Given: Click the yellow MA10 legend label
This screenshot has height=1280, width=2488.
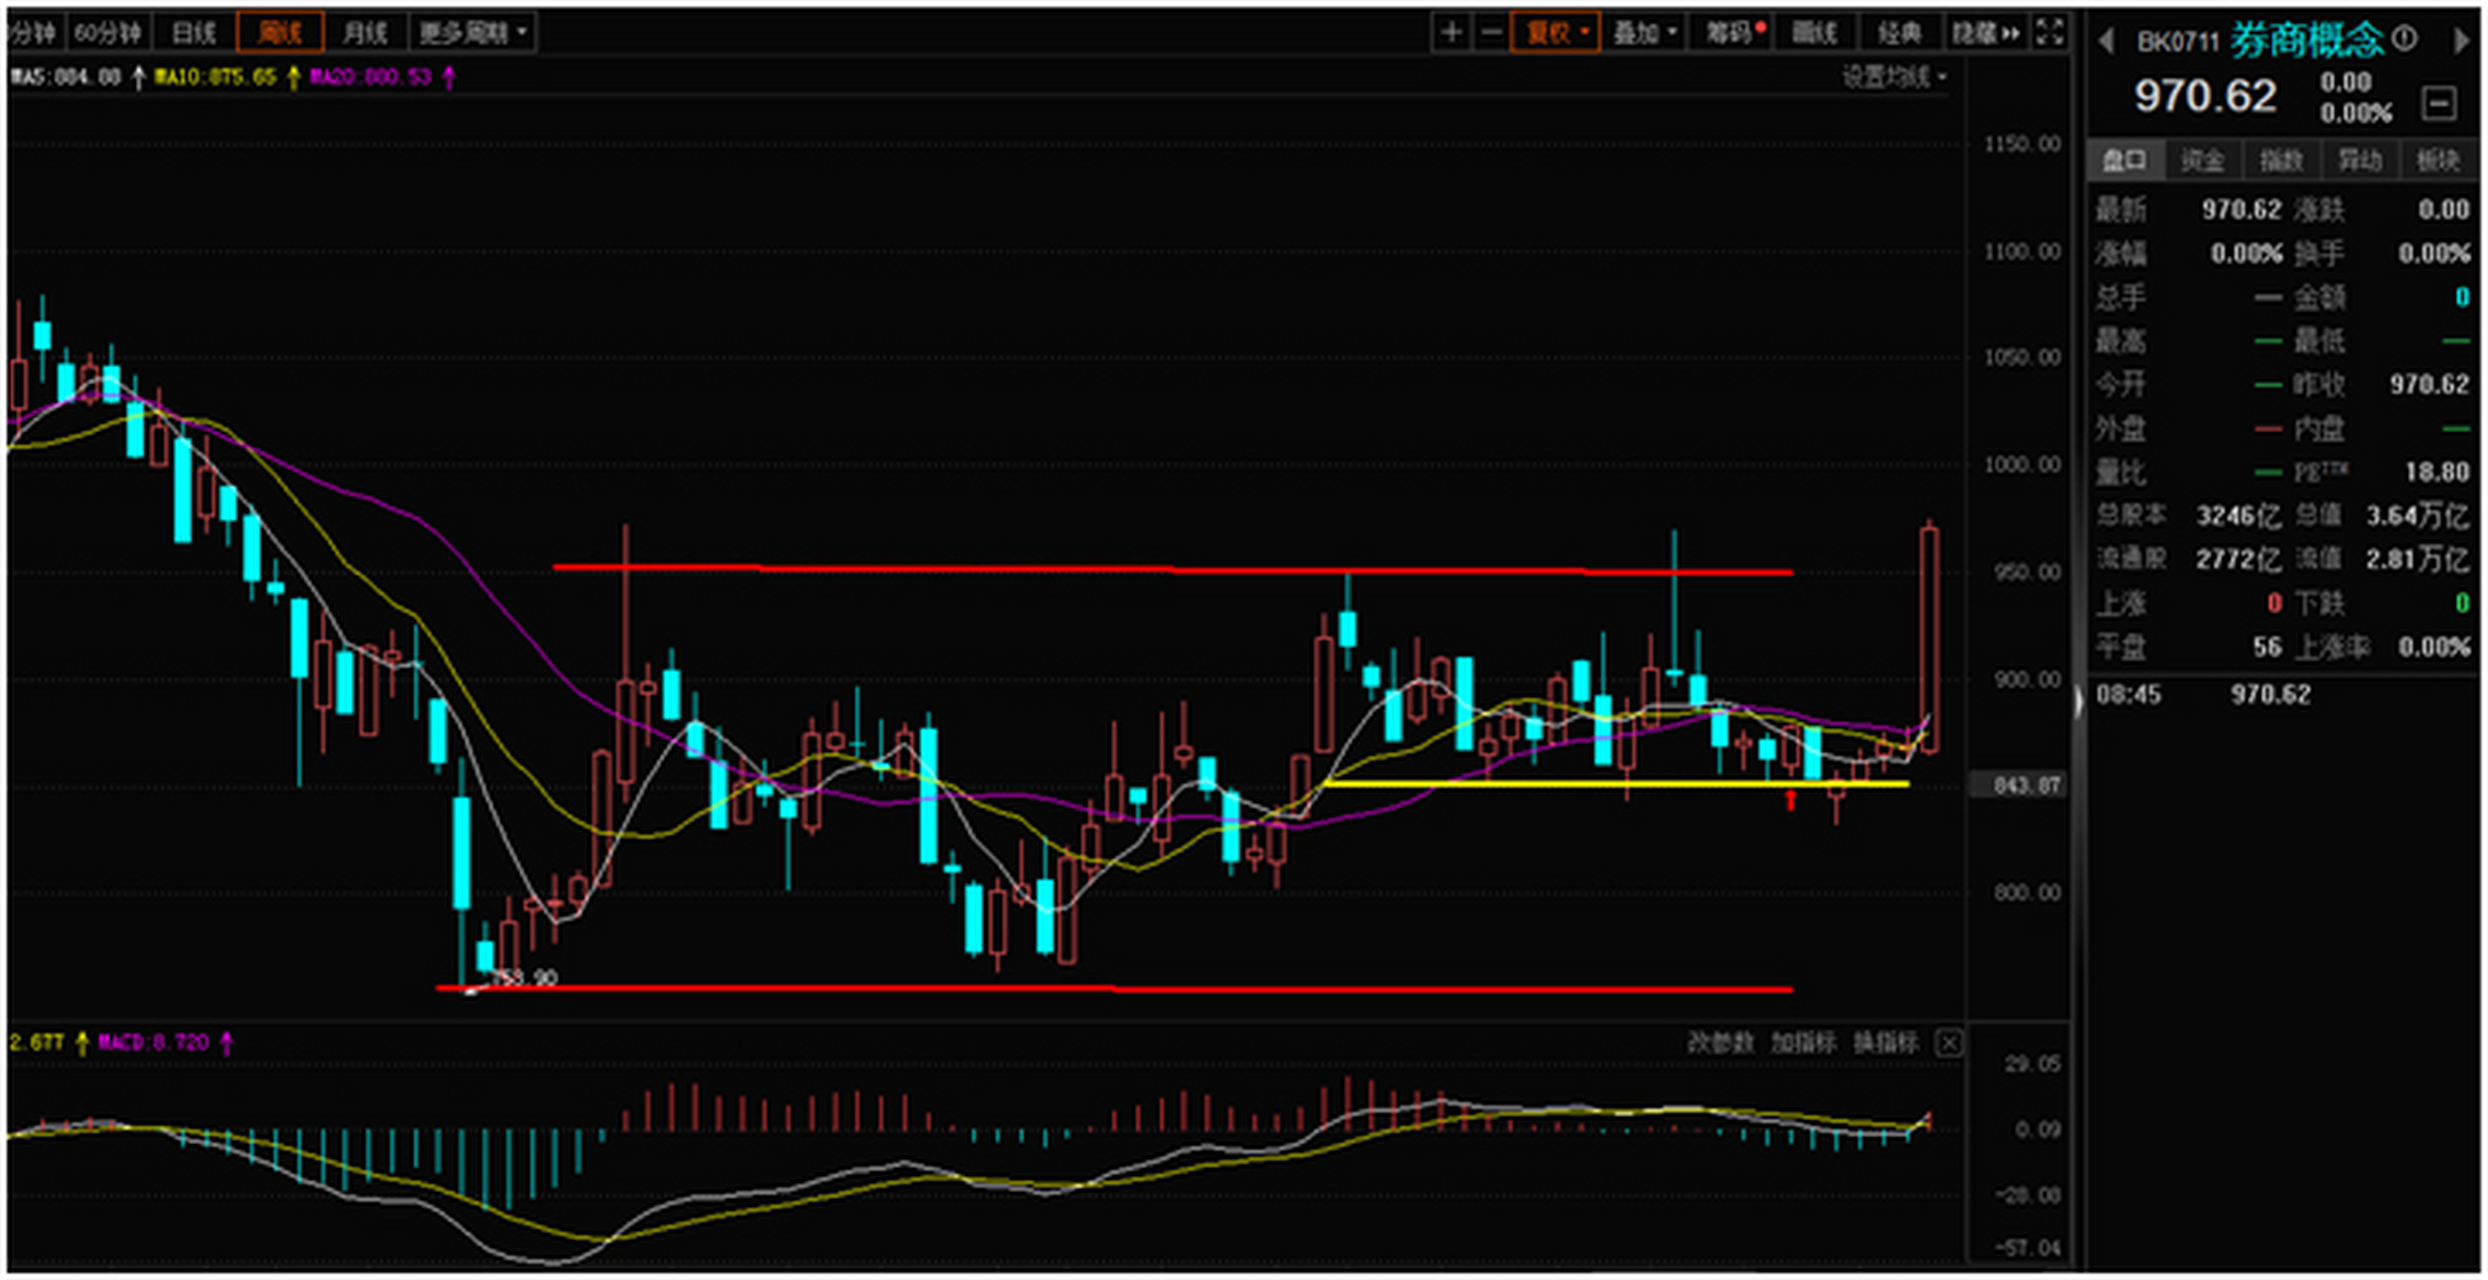Looking at the screenshot, I should click(215, 77).
